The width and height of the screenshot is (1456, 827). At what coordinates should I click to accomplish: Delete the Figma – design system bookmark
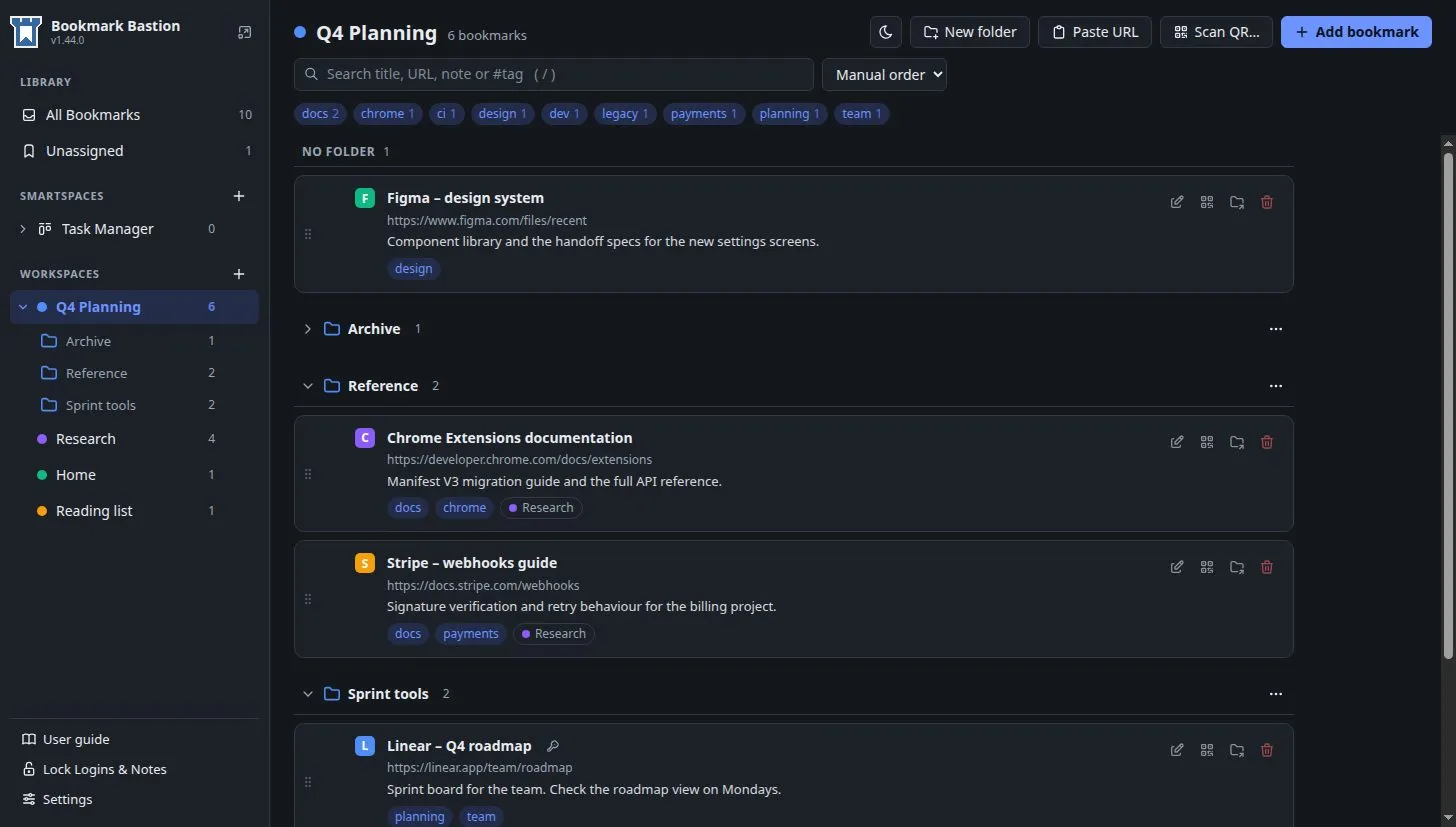1267,202
